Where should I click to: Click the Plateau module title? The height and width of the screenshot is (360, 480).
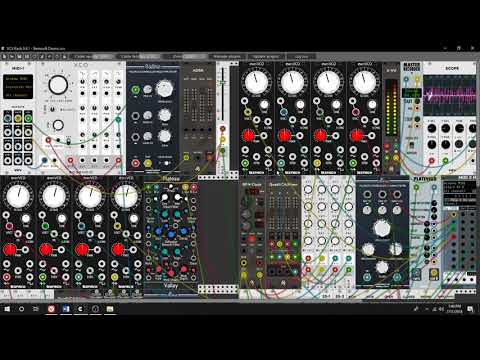[171, 179]
